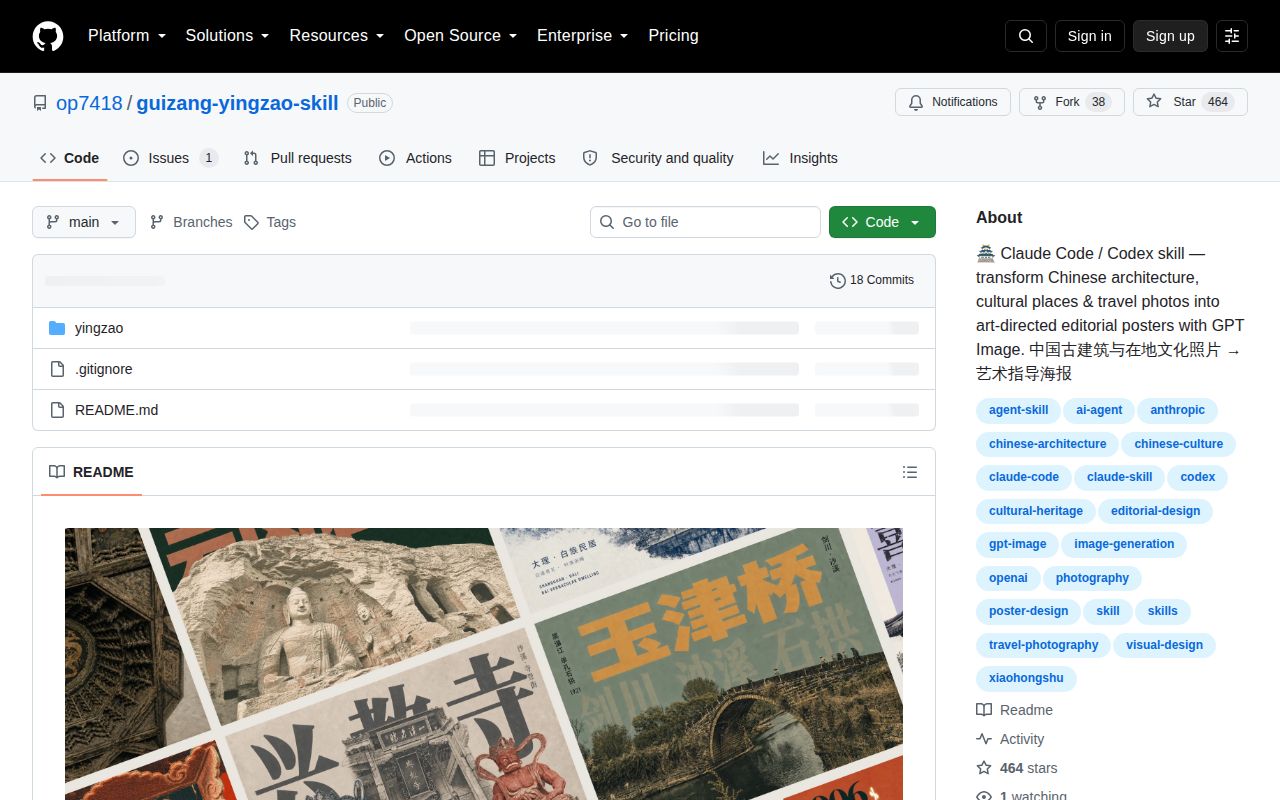Switch to the Issues tab
1280x800 pixels.
click(170, 158)
